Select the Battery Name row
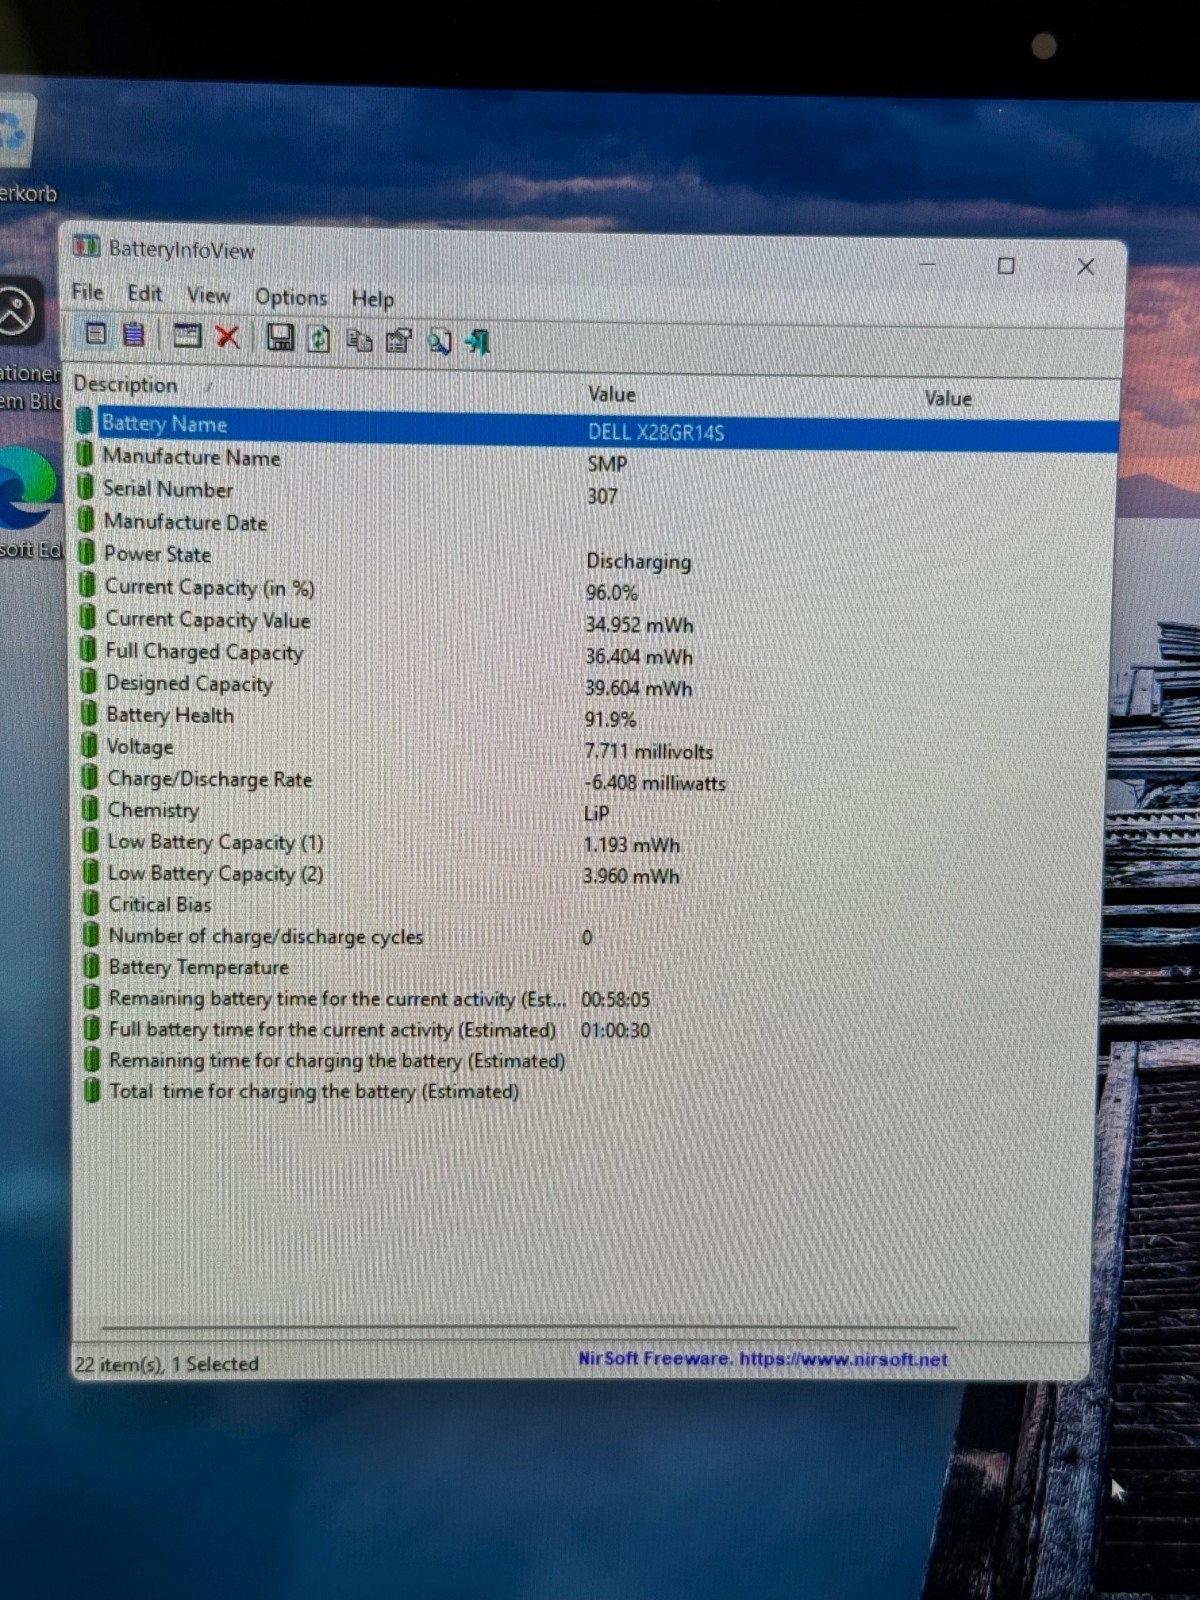 [x=596, y=429]
